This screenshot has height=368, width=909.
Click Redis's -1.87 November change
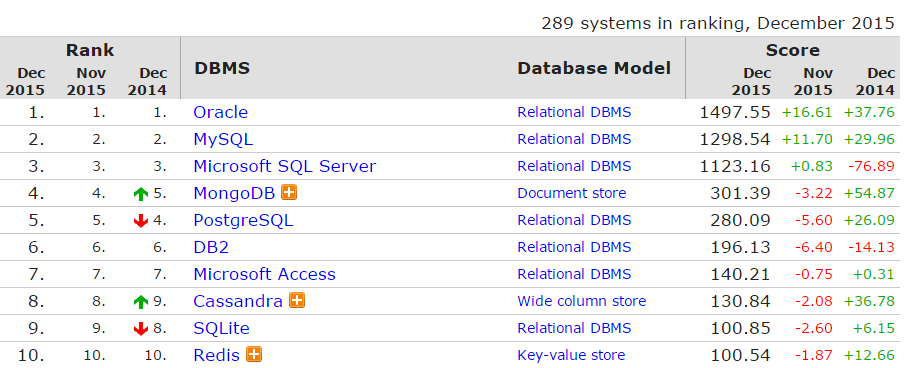pos(813,355)
